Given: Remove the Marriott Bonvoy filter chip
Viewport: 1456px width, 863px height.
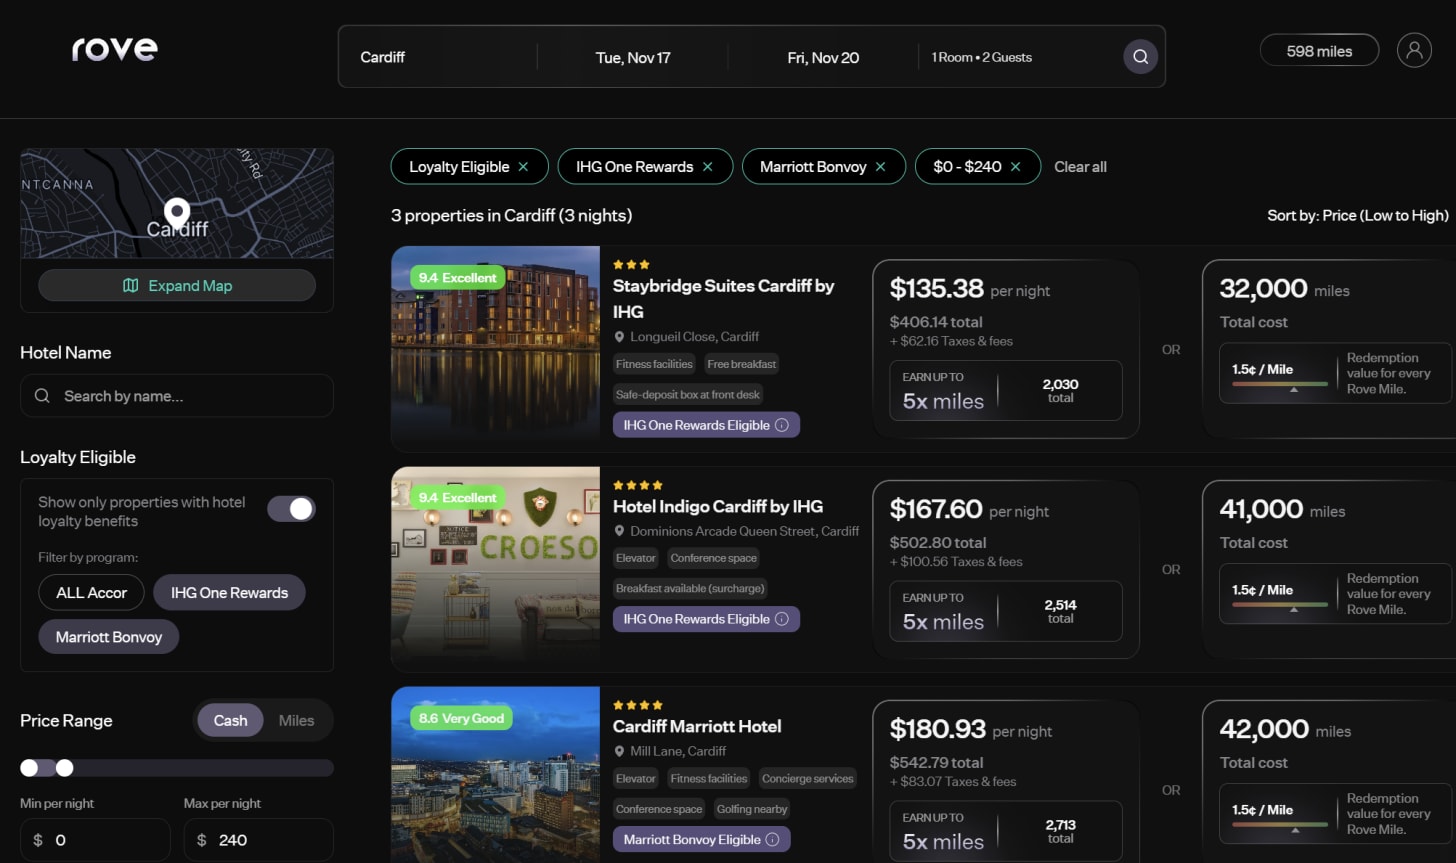Looking at the screenshot, I should (x=881, y=167).
